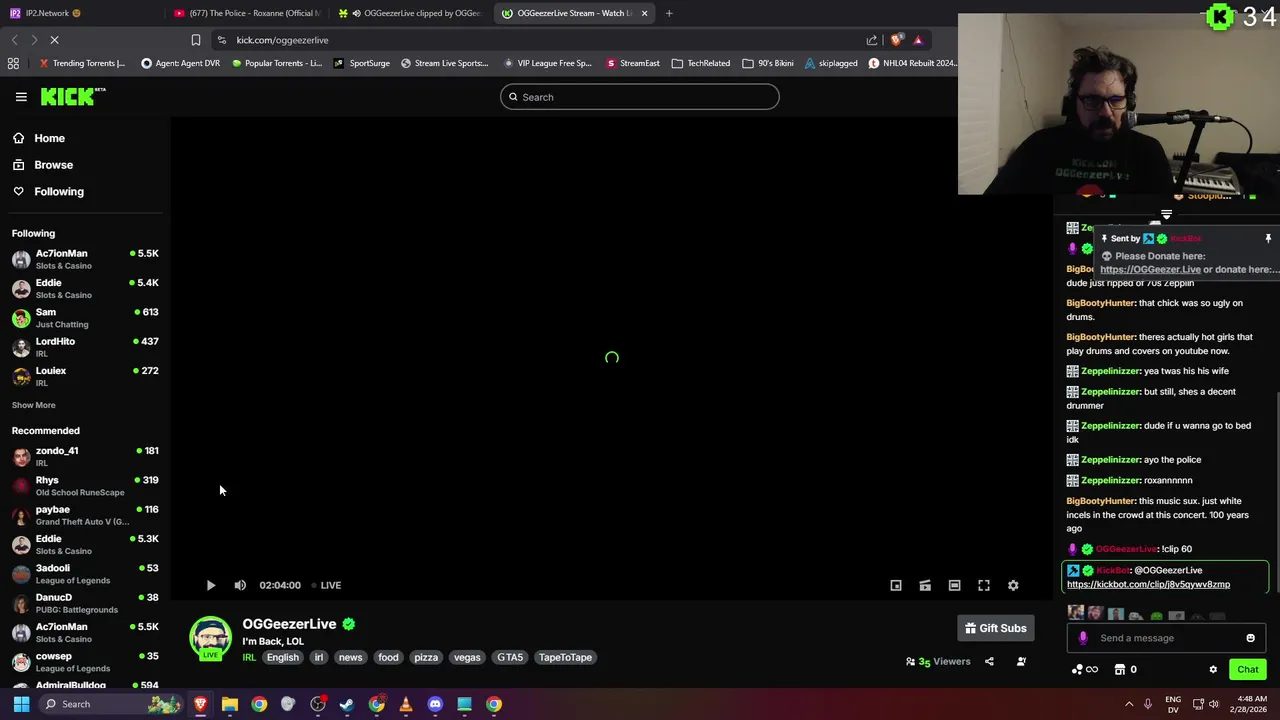The height and width of the screenshot is (720, 1280).
Task: Select the GTA5 stream tag
Action: click(x=510, y=657)
